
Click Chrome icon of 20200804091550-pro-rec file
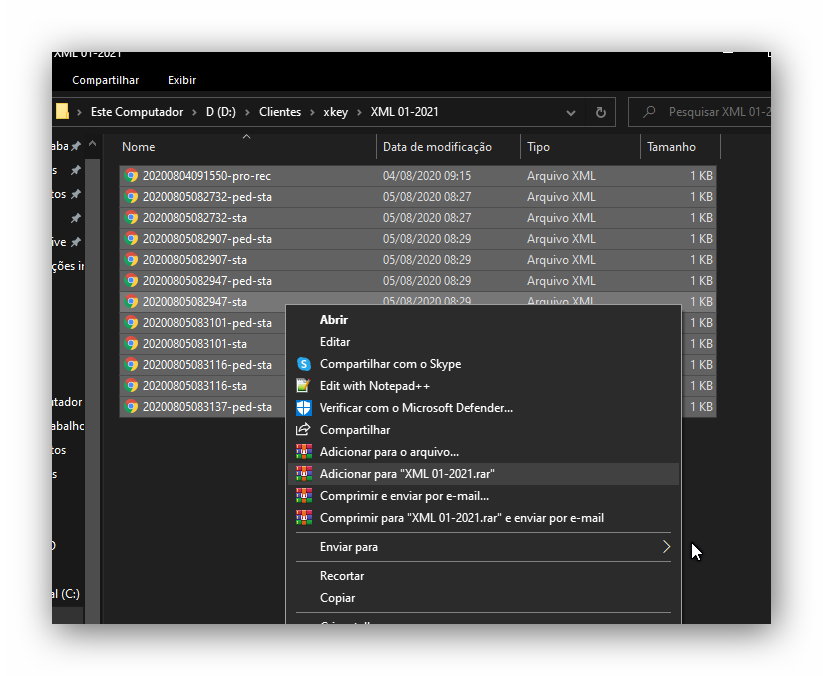coord(131,176)
